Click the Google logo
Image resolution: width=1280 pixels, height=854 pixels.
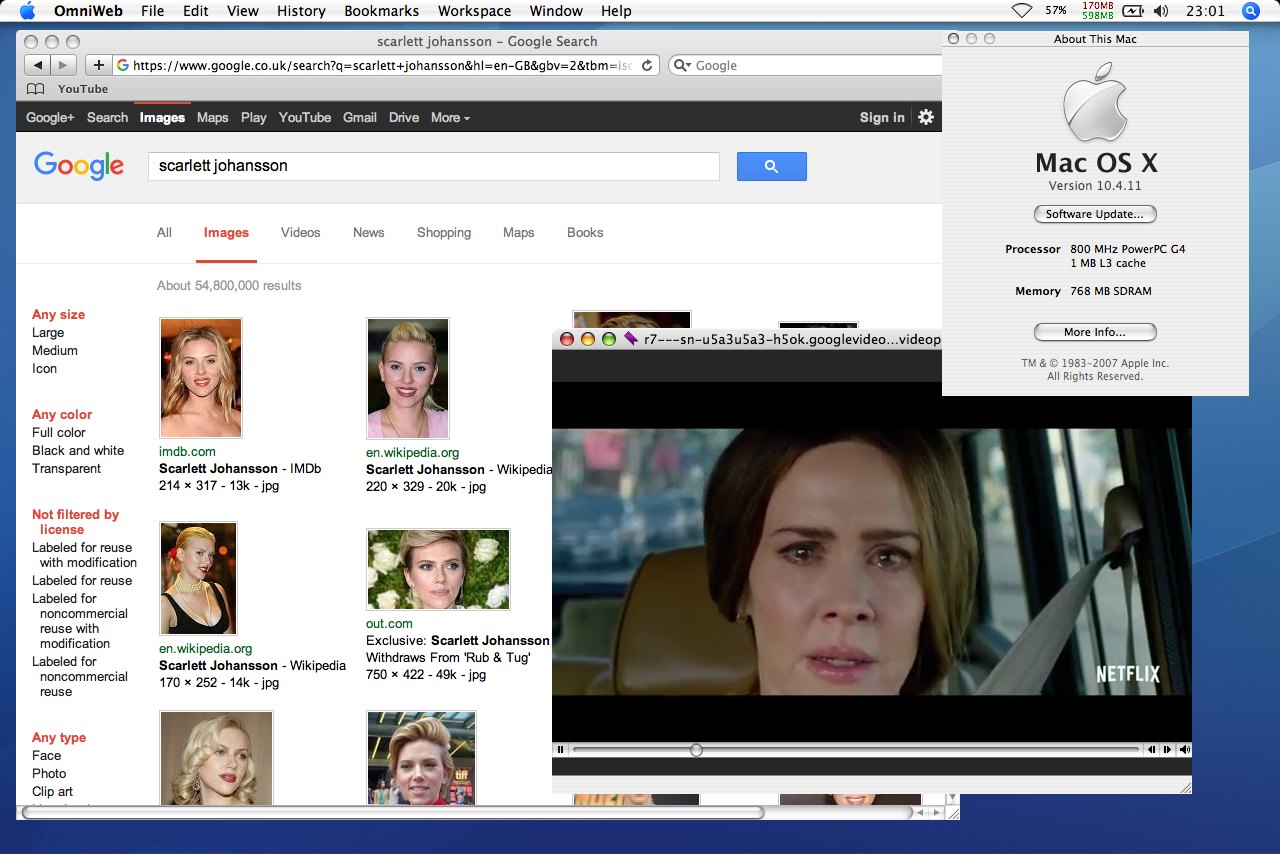click(x=79, y=165)
